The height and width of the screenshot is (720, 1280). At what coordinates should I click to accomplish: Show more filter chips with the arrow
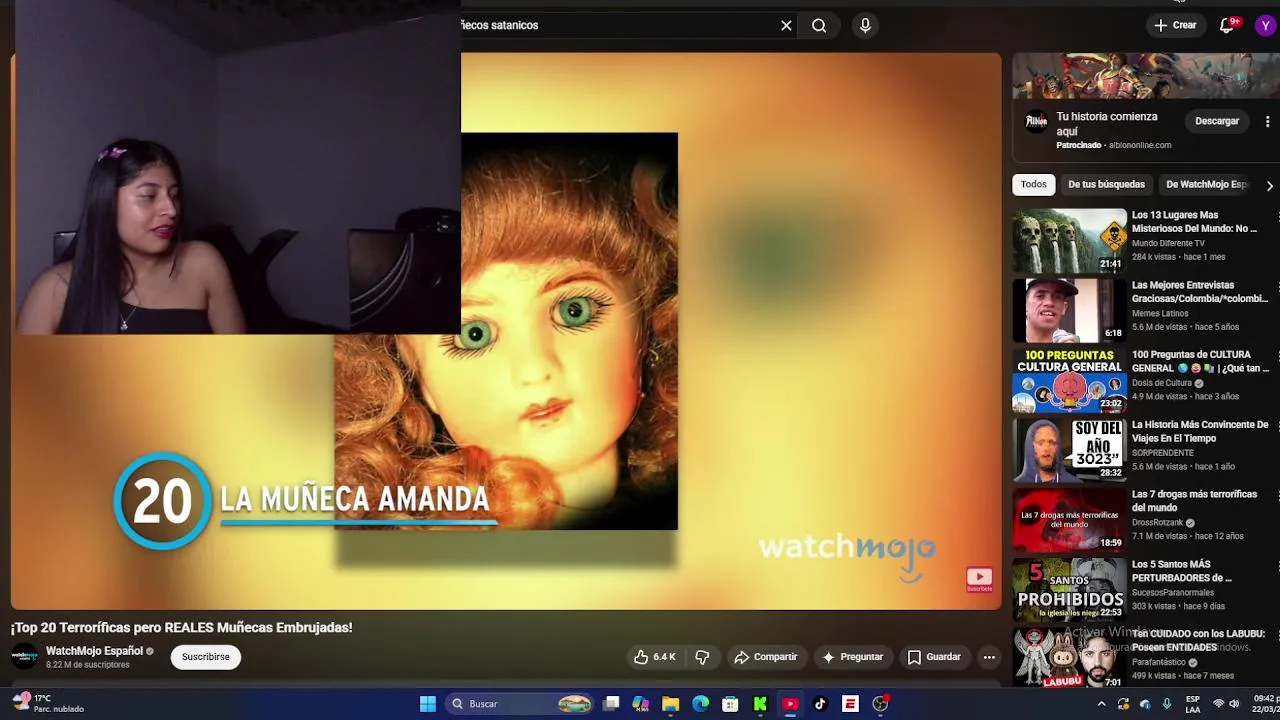coord(1269,185)
